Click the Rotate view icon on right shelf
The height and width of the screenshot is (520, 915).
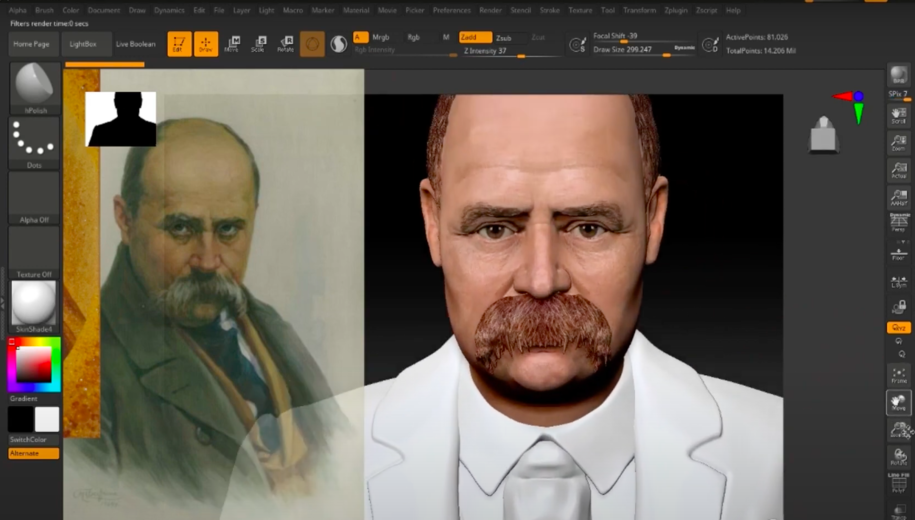(x=899, y=458)
